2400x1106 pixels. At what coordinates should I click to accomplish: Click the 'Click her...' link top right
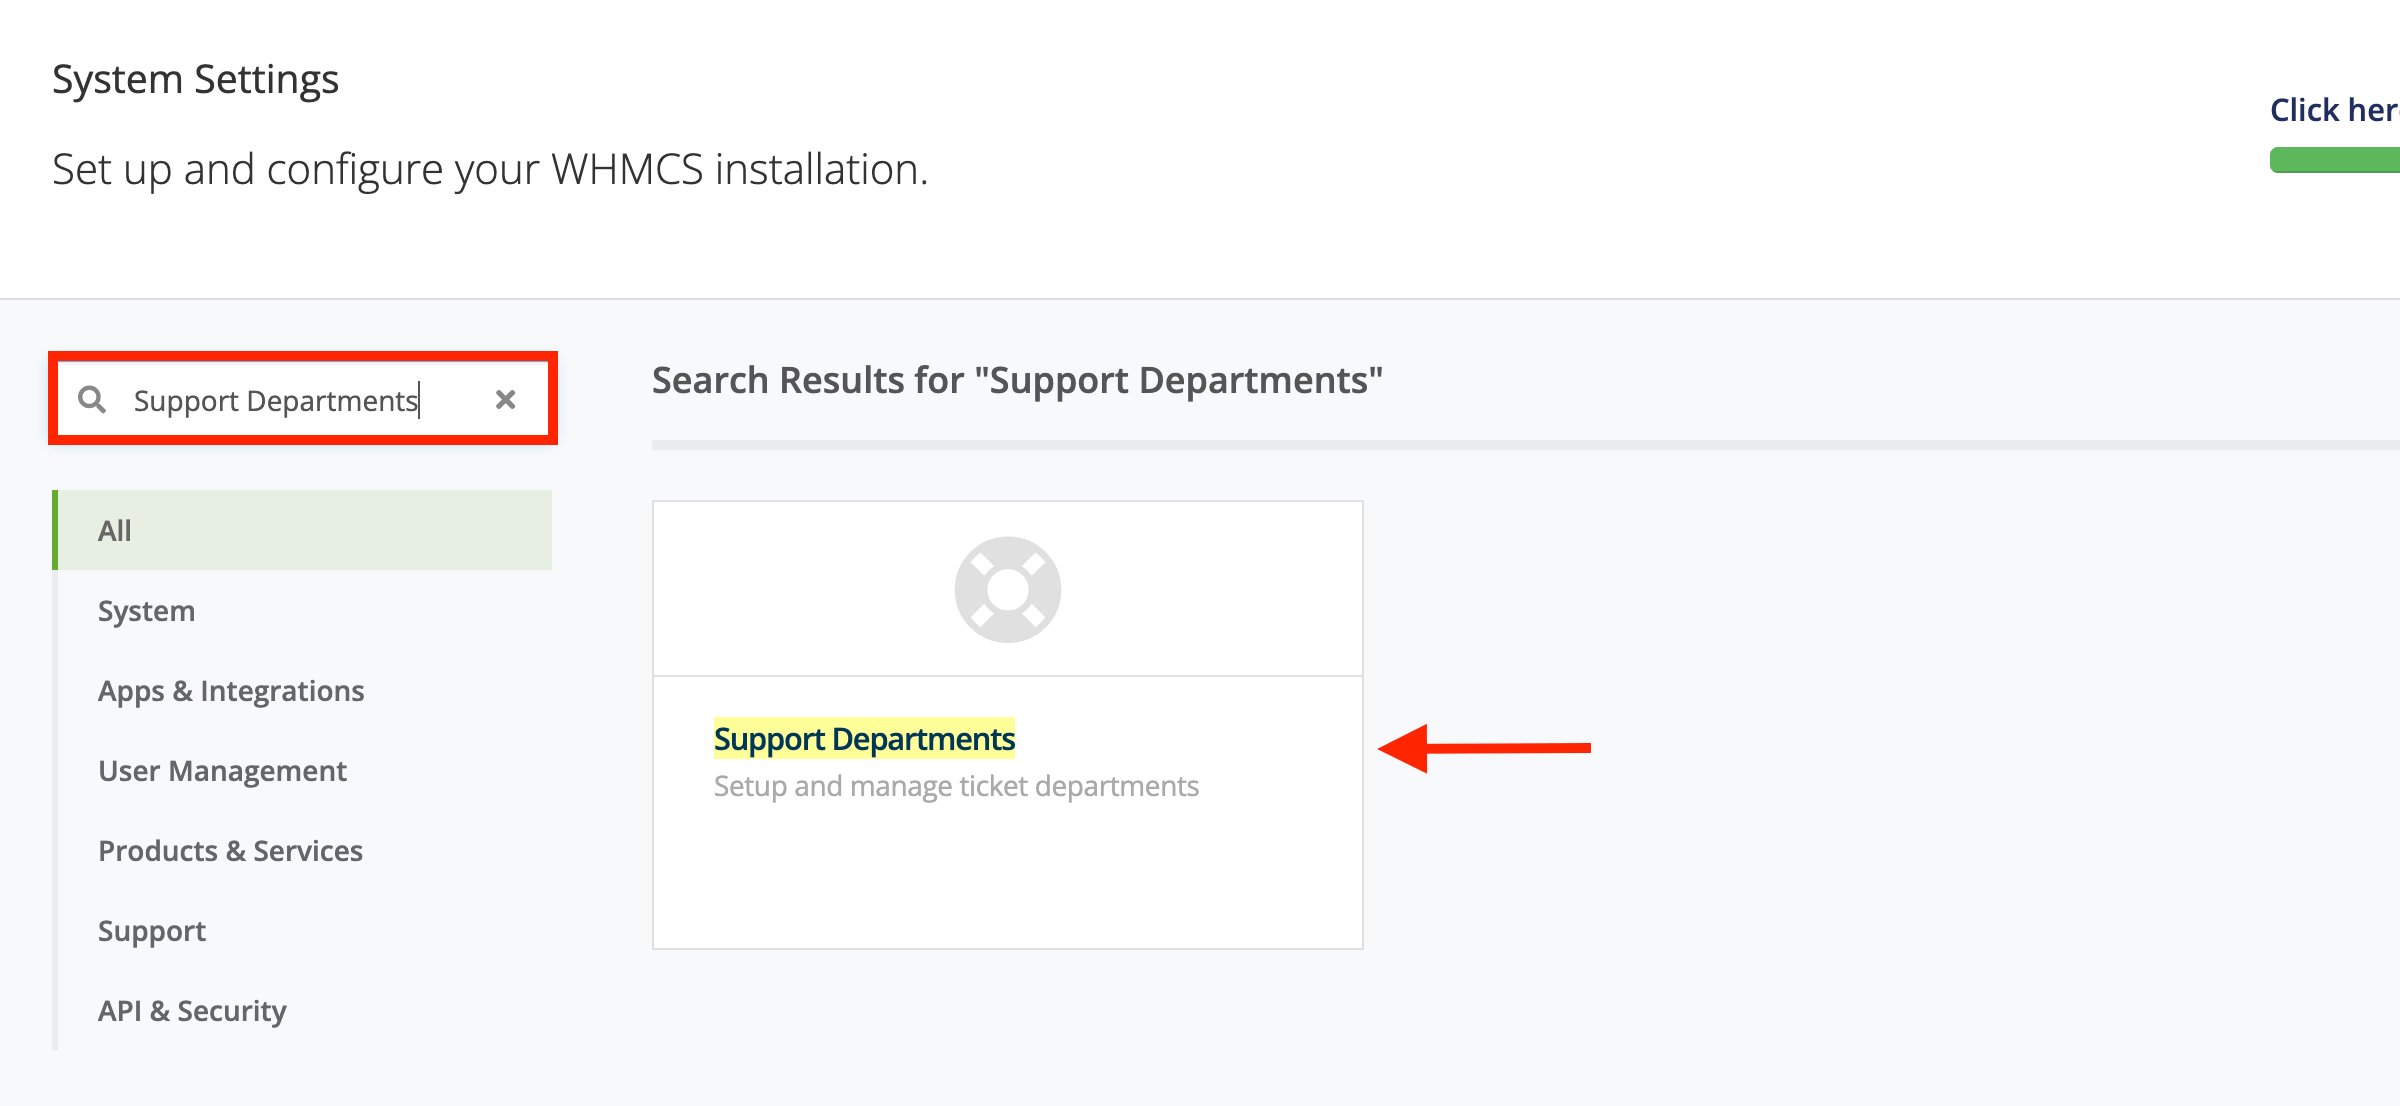[2334, 110]
